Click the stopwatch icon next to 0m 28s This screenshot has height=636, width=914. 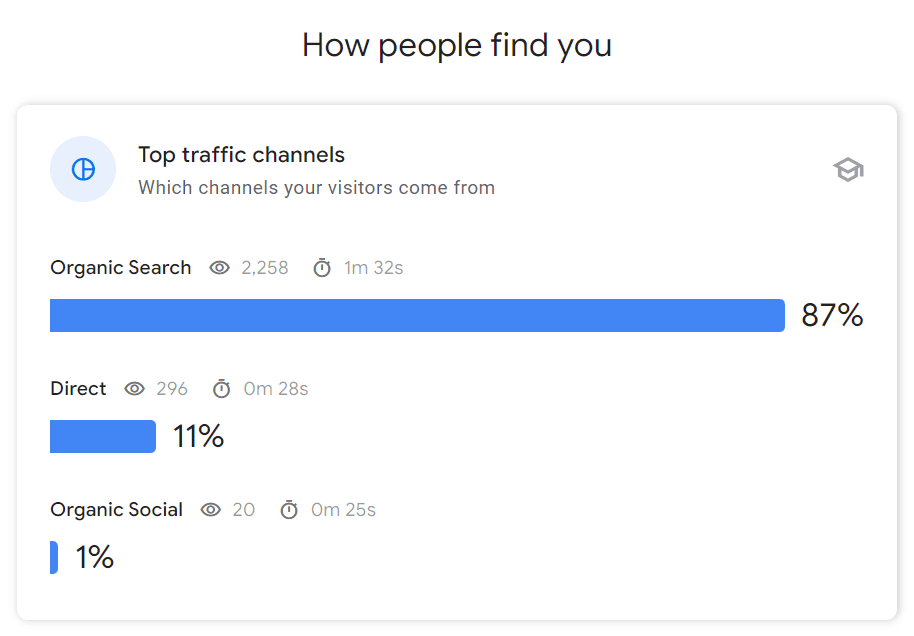(x=222, y=389)
